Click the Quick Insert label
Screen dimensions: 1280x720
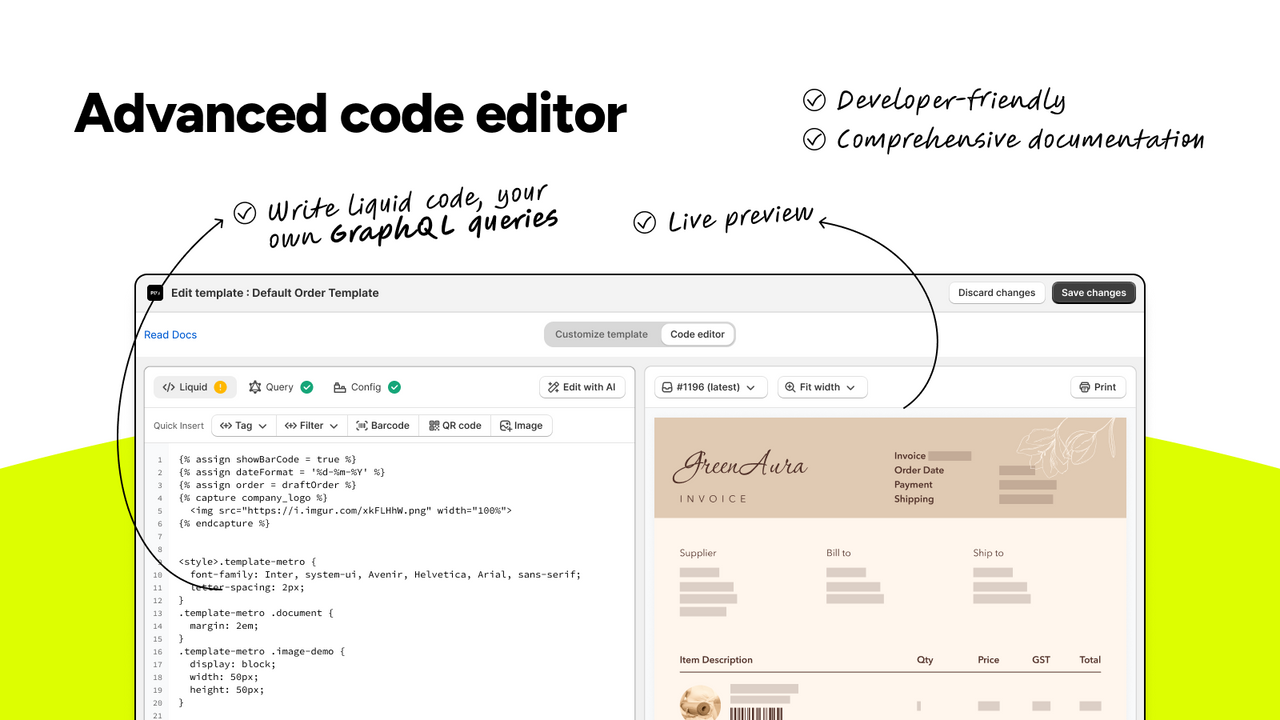pos(179,426)
